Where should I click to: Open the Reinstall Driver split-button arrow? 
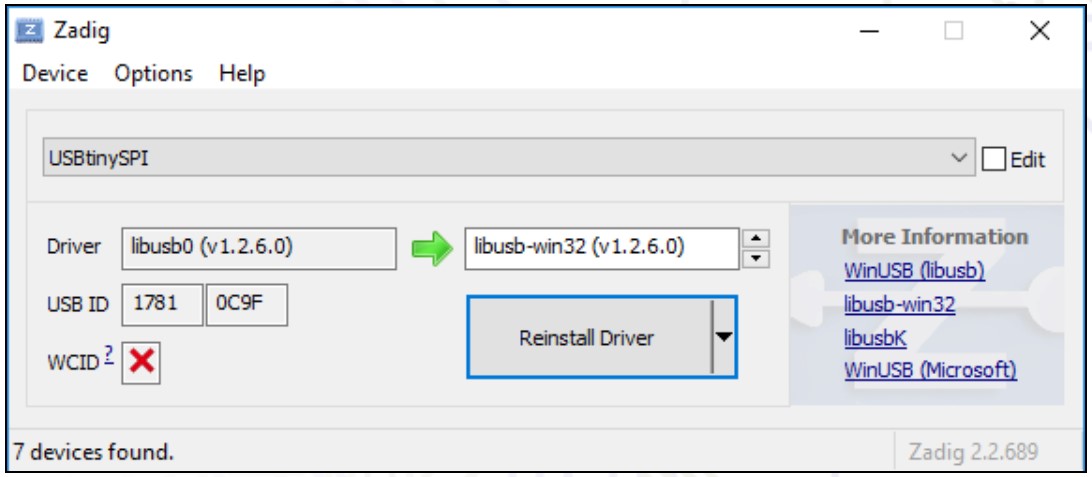click(x=725, y=338)
